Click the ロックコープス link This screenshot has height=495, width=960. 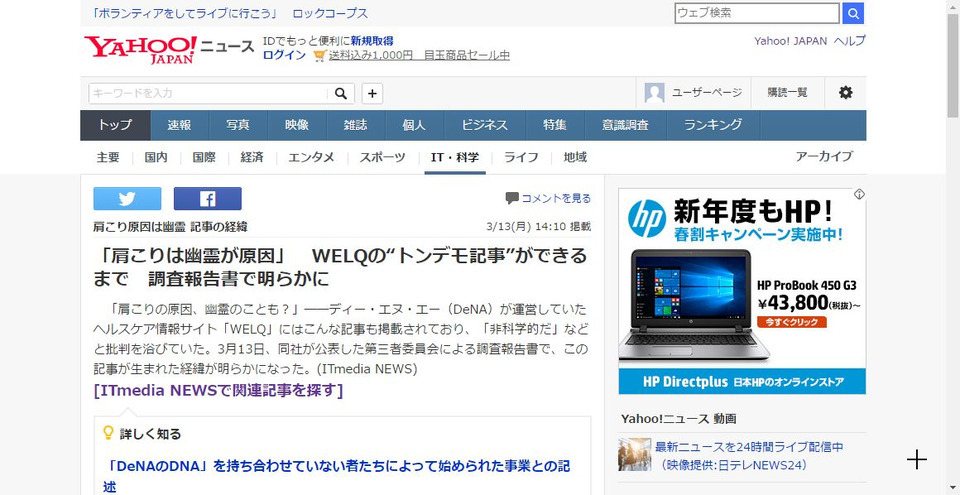(x=330, y=13)
